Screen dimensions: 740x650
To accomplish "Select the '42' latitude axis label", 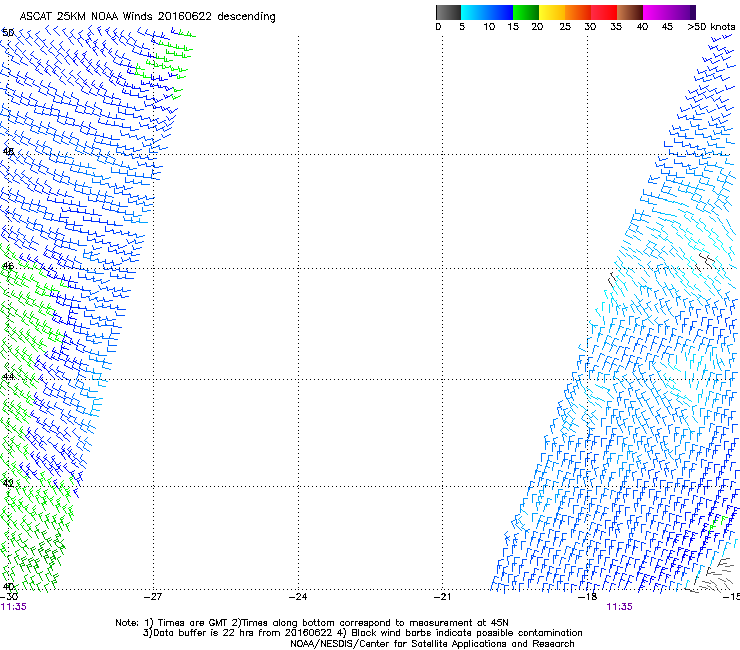I will pos(8,483).
